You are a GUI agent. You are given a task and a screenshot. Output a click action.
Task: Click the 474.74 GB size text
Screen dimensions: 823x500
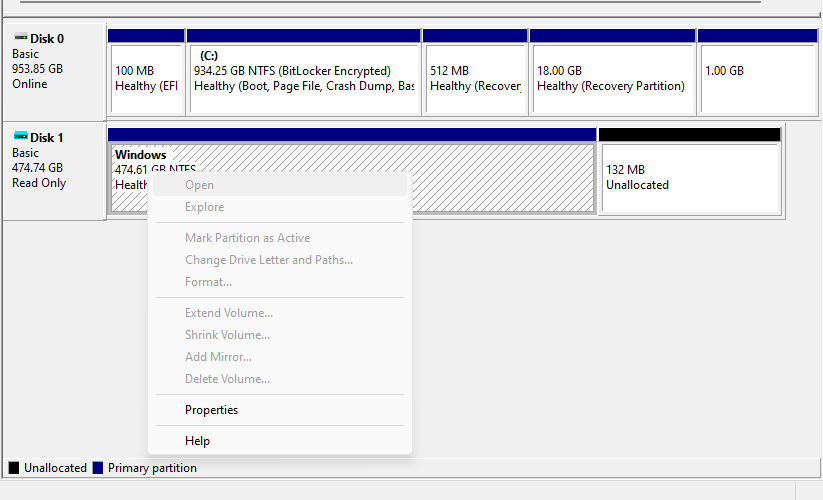37,168
